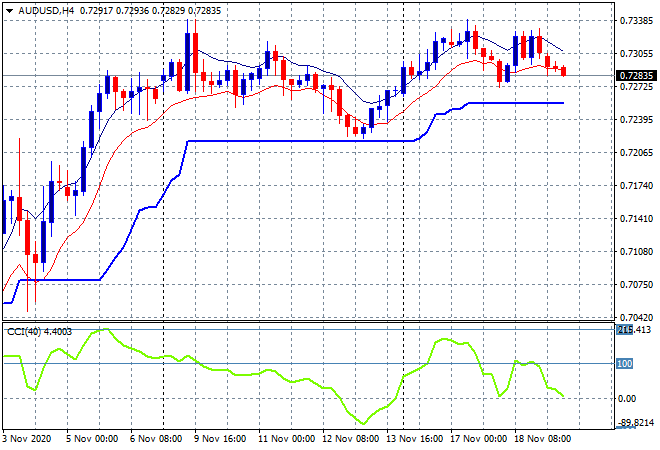Click the 0.00 level on the CCI scale
The height and width of the screenshot is (450, 660).
point(627,398)
